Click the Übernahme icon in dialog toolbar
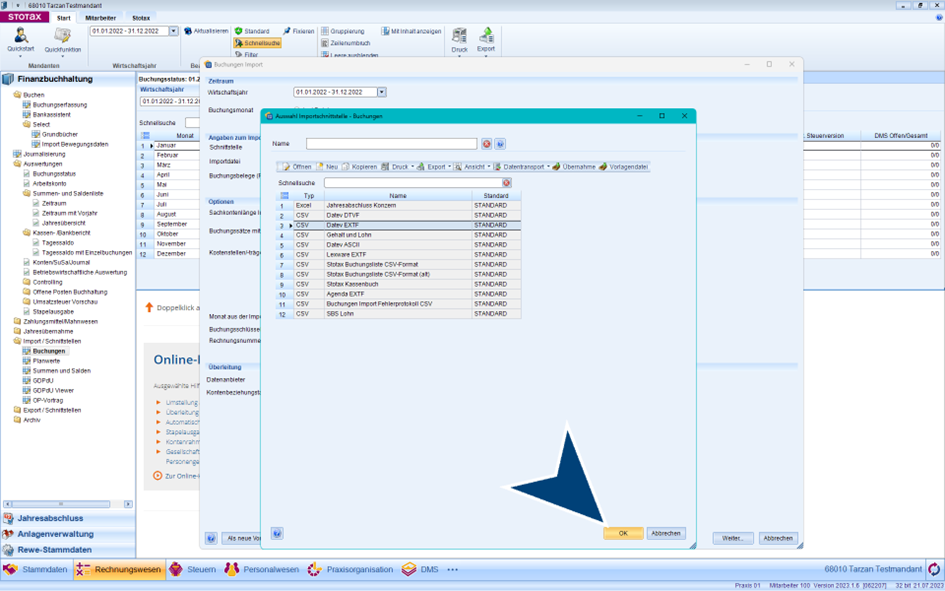 pyautogui.click(x=558, y=167)
